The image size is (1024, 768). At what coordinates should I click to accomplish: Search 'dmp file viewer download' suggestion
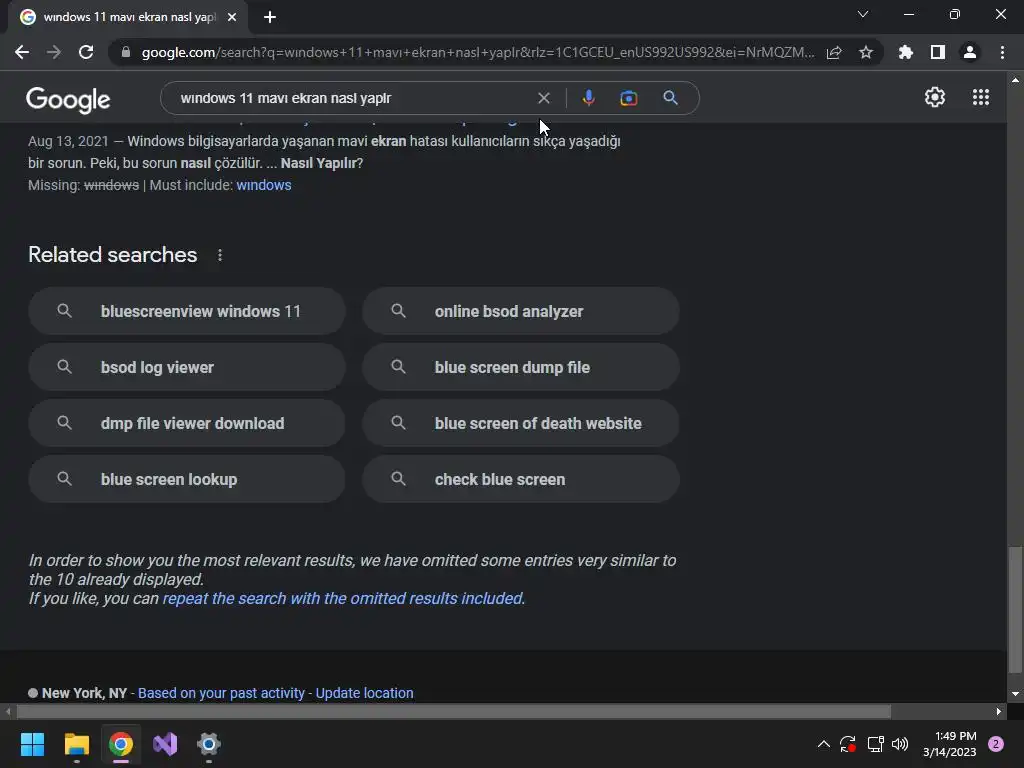(x=187, y=423)
